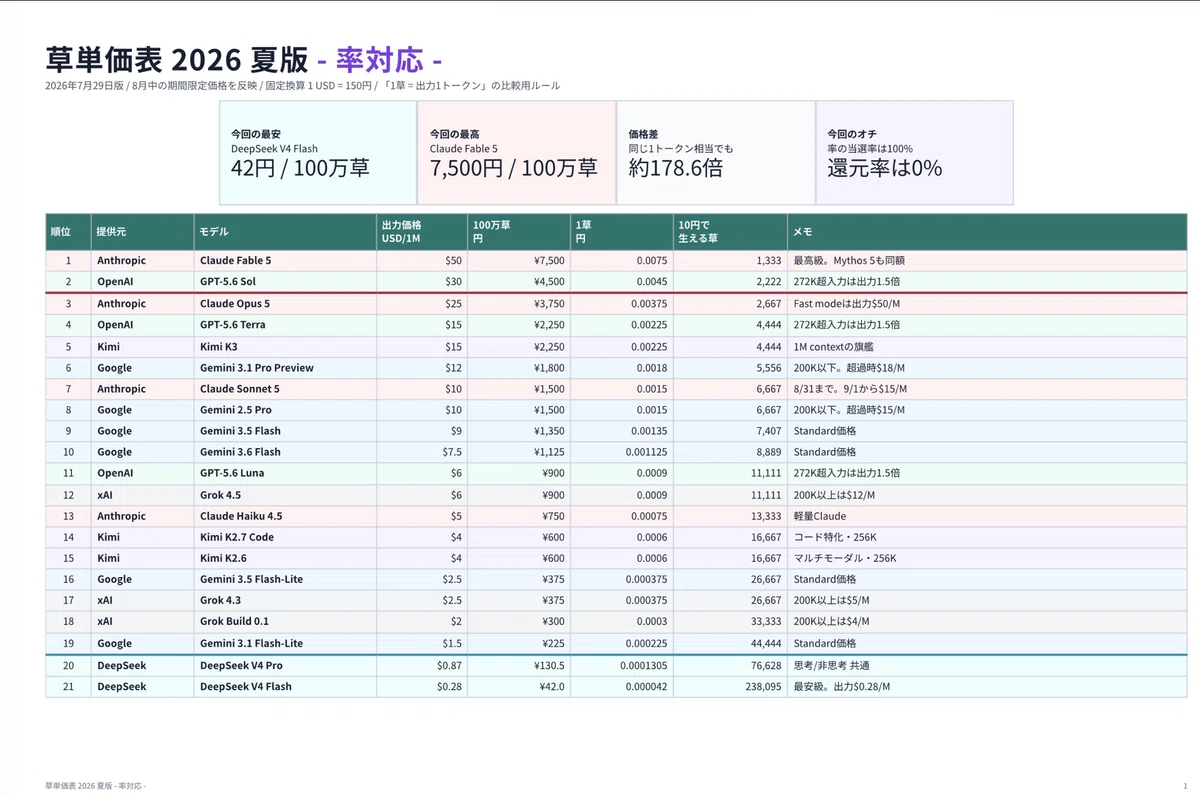Image resolution: width=1200 pixels, height=795 pixels.
Task: Click the メモ column header
Action: (987, 231)
